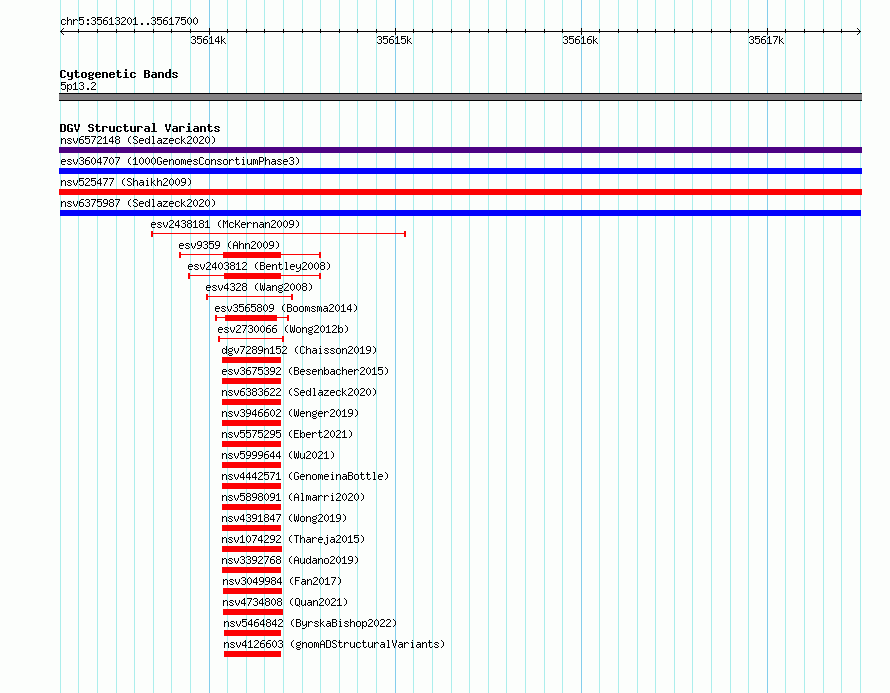This screenshot has width=890, height=693.
Task: Click the nsv6375987 (Sedlazeck2020) variant label
Action: pyautogui.click(x=138, y=203)
